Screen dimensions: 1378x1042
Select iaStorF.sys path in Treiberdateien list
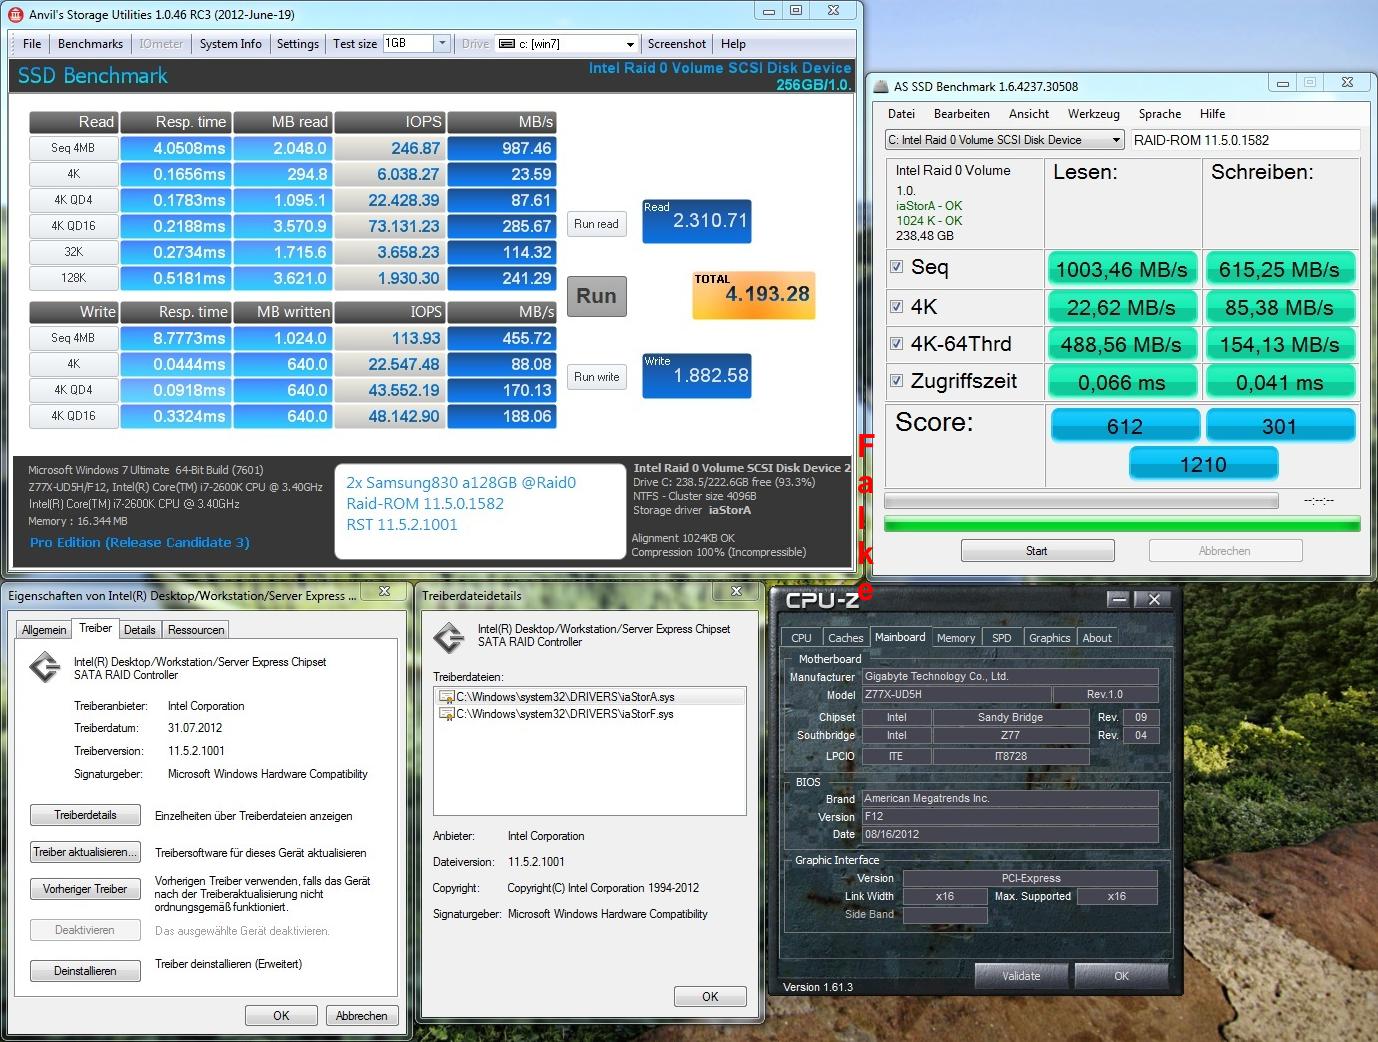pyautogui.click(x=565, y=714)
